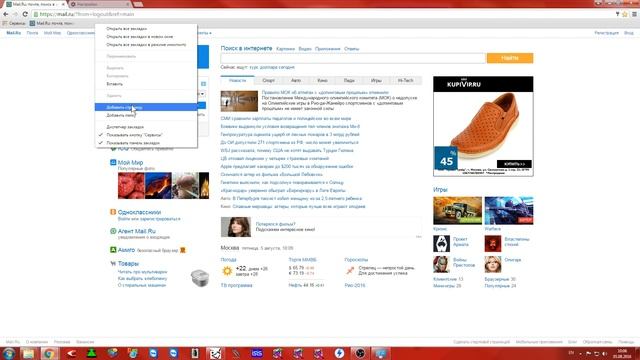Select Вставить in the context menu

146,84
